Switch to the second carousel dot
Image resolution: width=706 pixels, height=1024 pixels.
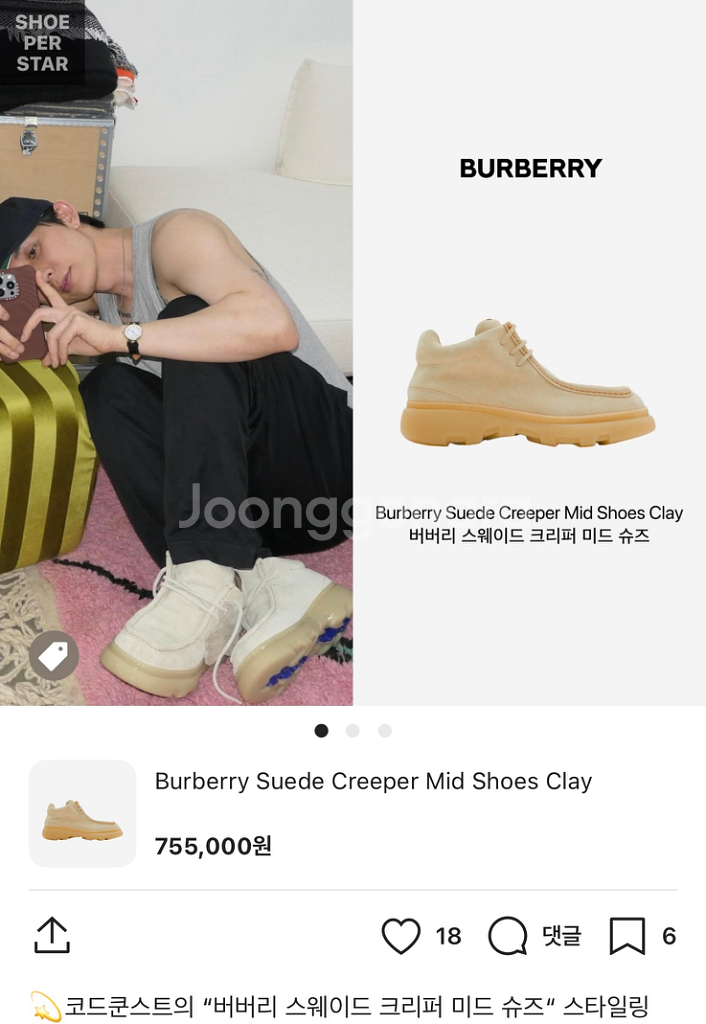coord(353,731)
